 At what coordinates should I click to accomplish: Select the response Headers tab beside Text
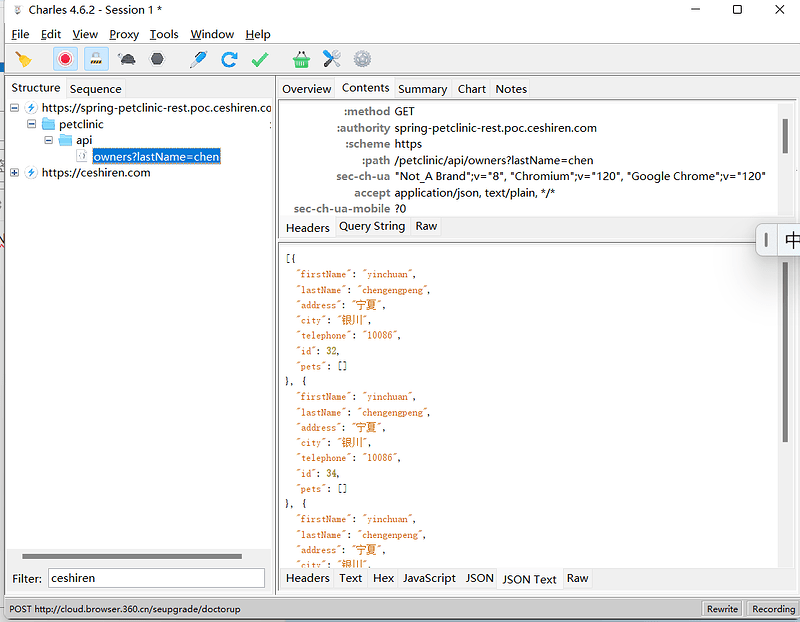[x=308, y=578]
